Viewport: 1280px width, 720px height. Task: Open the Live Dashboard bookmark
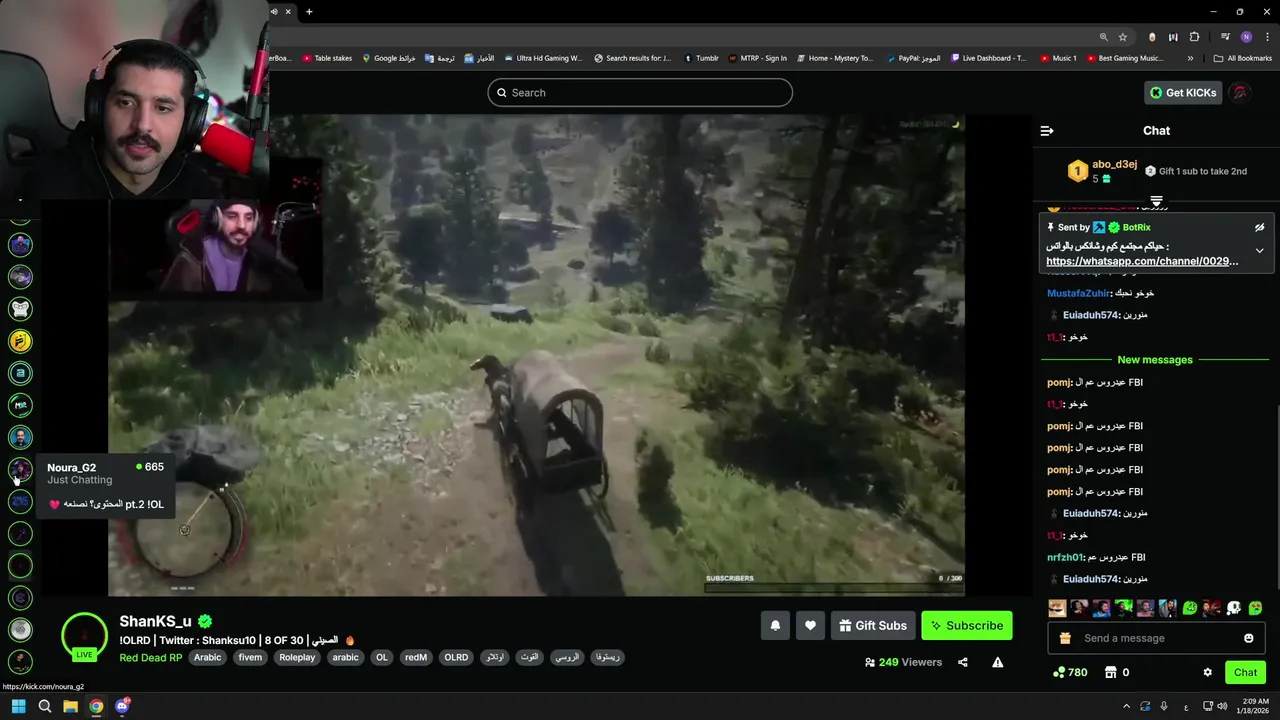click(x=988, y=58)
